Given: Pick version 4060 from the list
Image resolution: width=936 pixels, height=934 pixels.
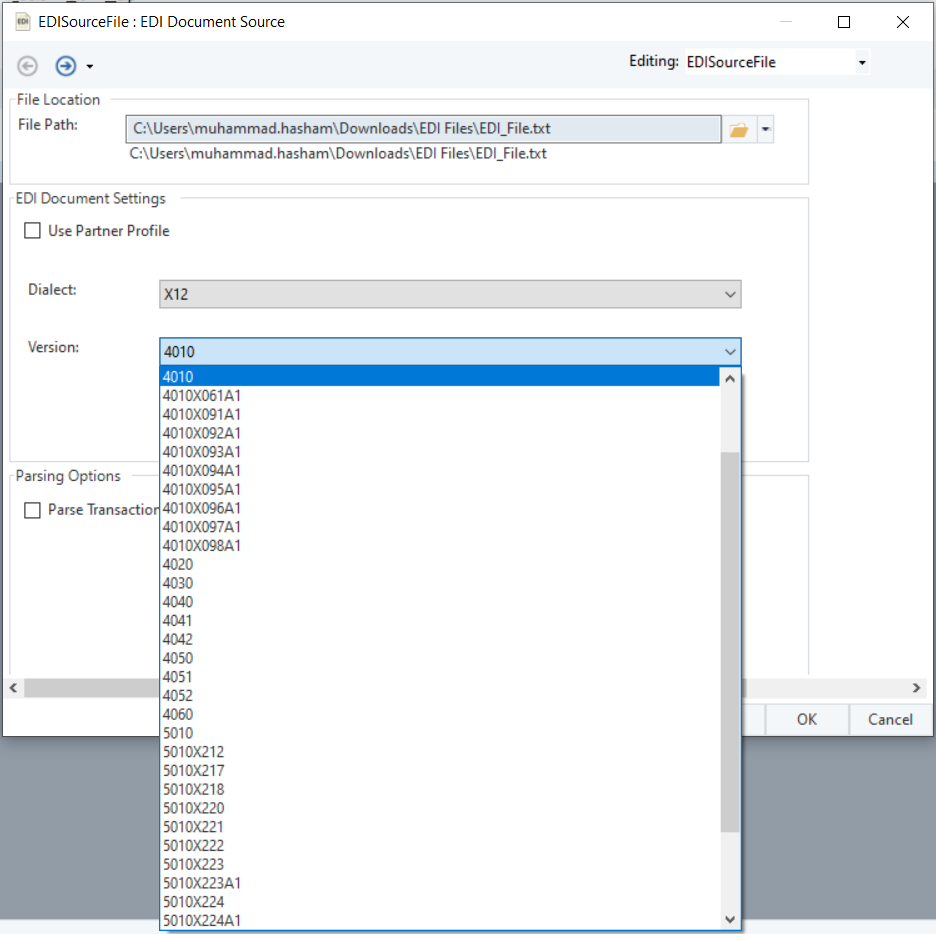Looking at the screenshot, I should pos(178,714).
